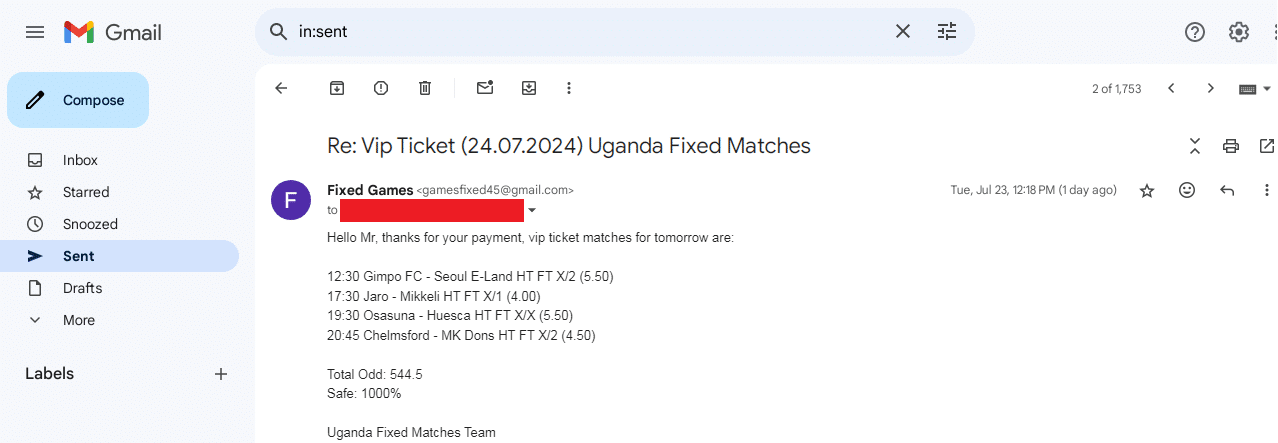Click the Snooze toolbar icon
Image resolution: width=1278 pixels, height=443 pixels.
529,88
